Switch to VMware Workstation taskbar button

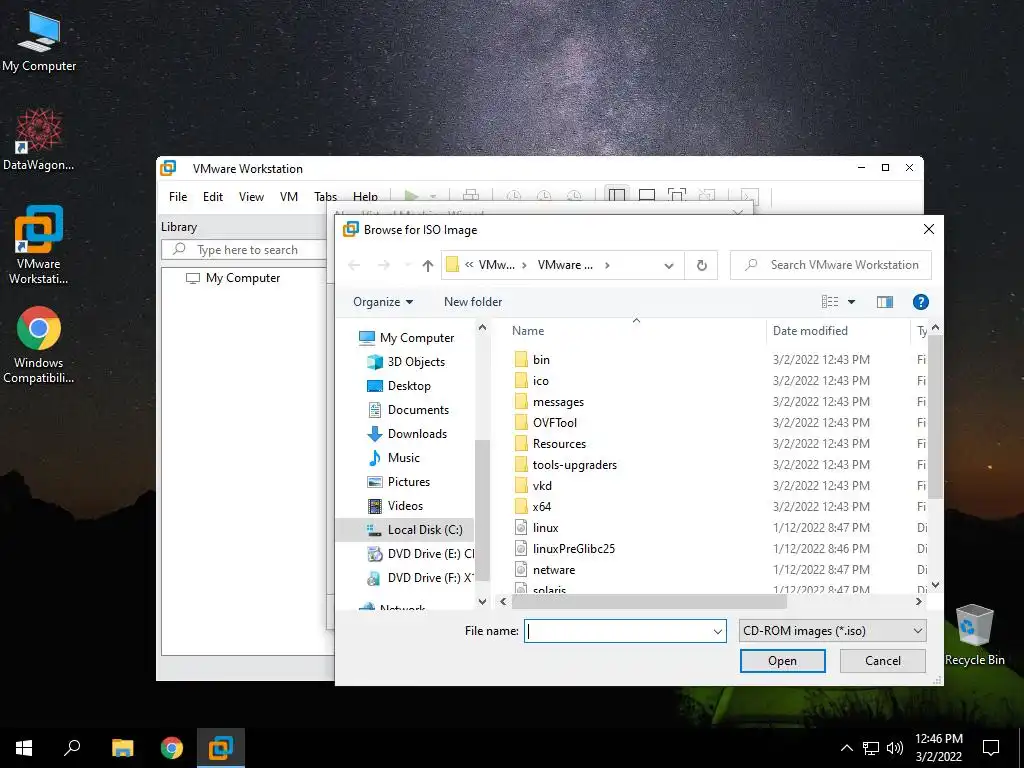221,748
